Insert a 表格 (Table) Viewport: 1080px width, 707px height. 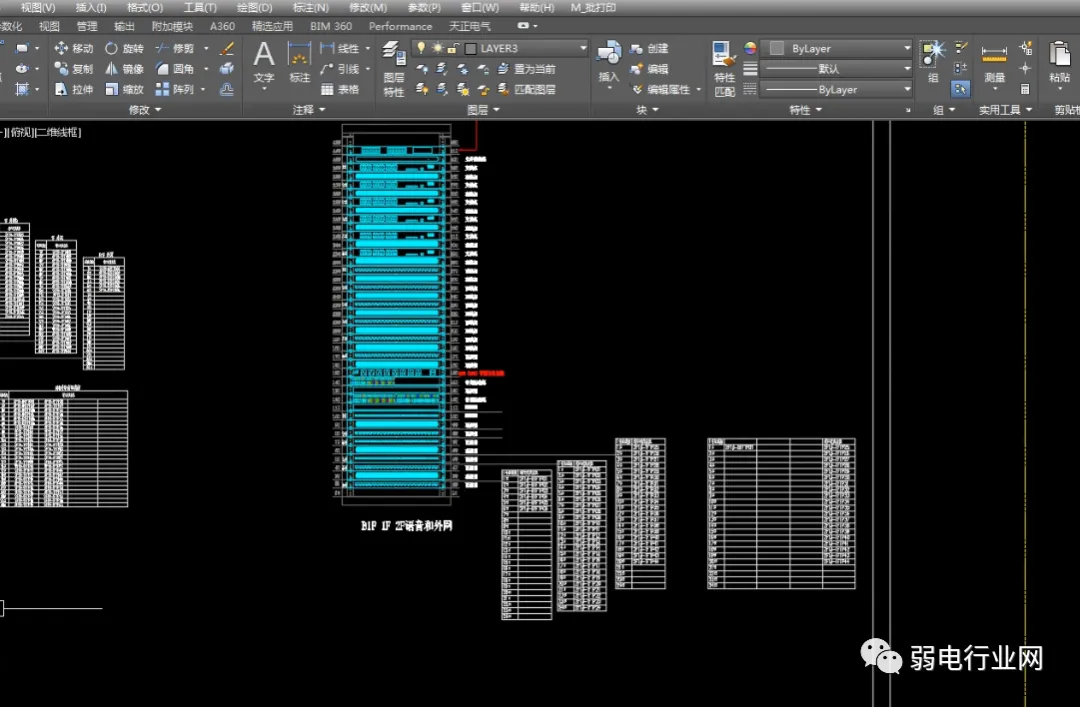click(x=340, y=90)
